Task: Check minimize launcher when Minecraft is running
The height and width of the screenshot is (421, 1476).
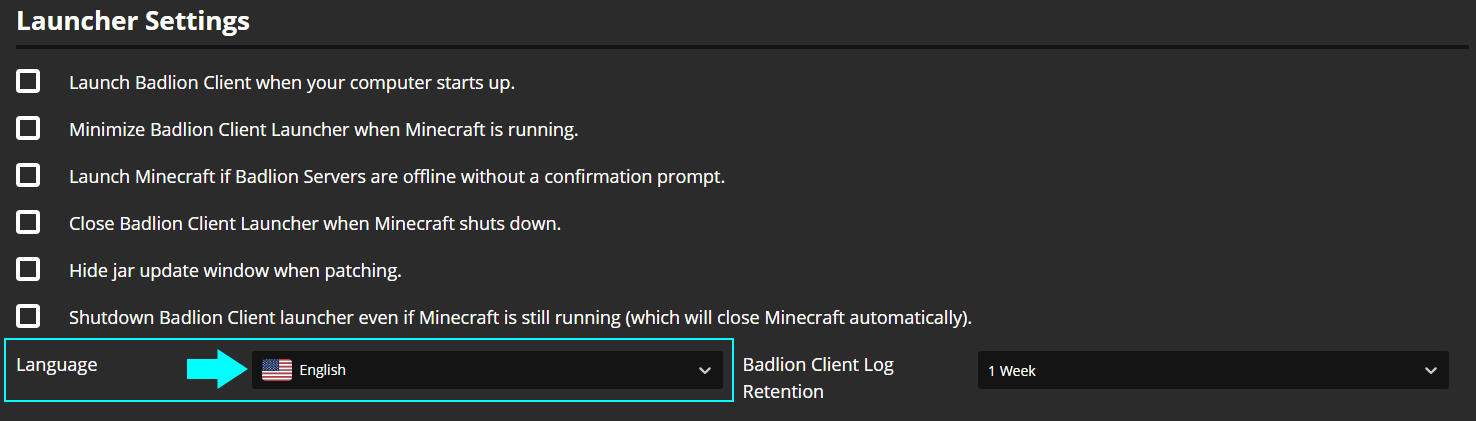Action: (x=28, y=128)
